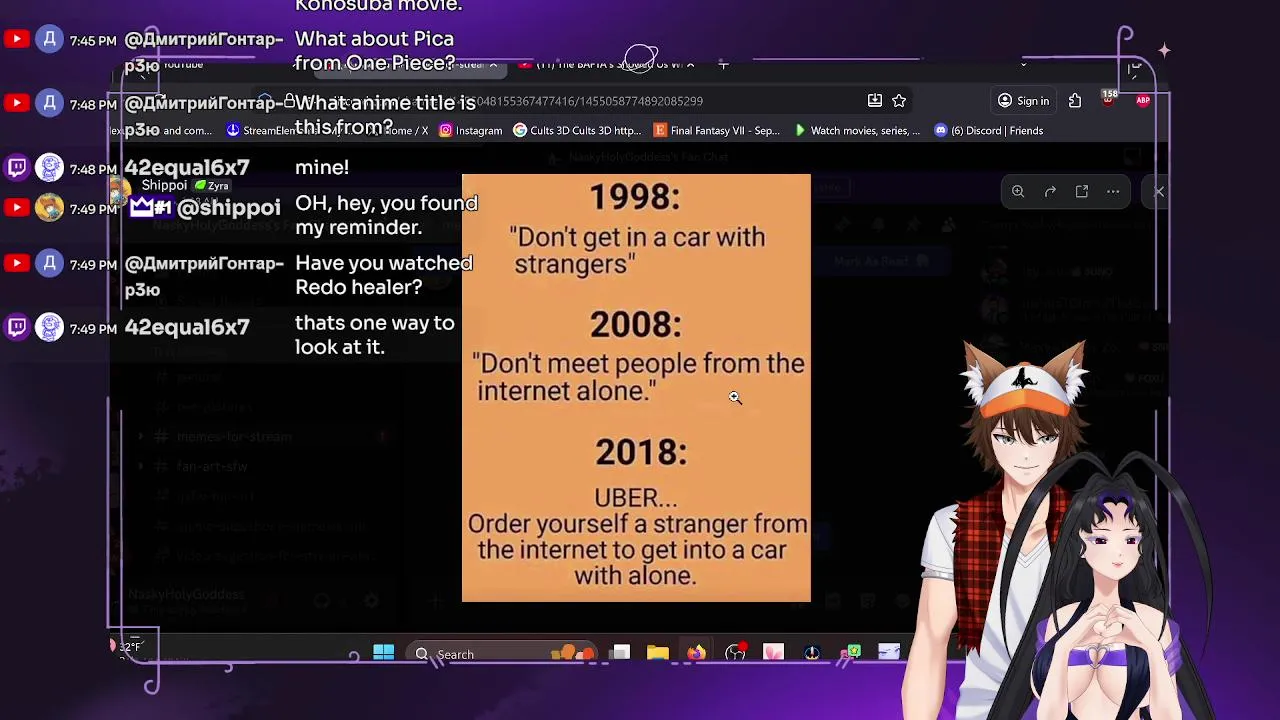The image size is (1280, 720).
Task: Click the Sign in button in the browser
Action: 1024,101
